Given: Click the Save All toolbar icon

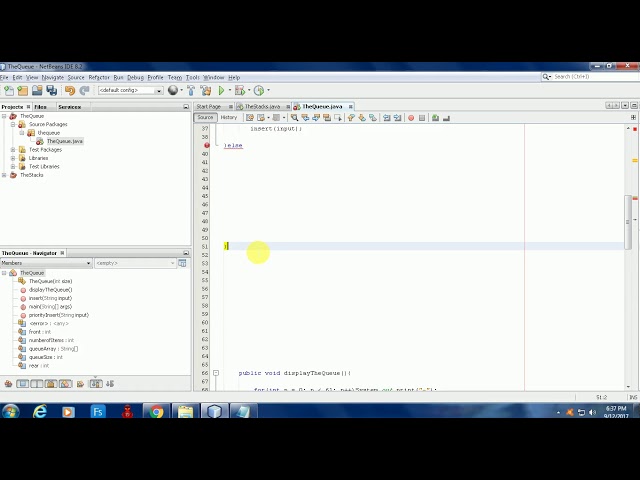Looking at the screenshot, I should point(51,91).
